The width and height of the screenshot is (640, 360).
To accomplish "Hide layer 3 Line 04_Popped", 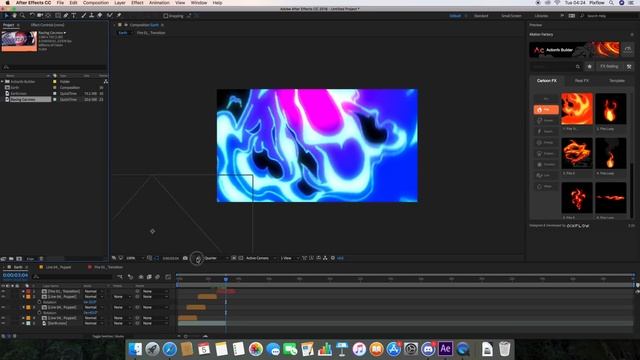I will (x=3, y=307).
